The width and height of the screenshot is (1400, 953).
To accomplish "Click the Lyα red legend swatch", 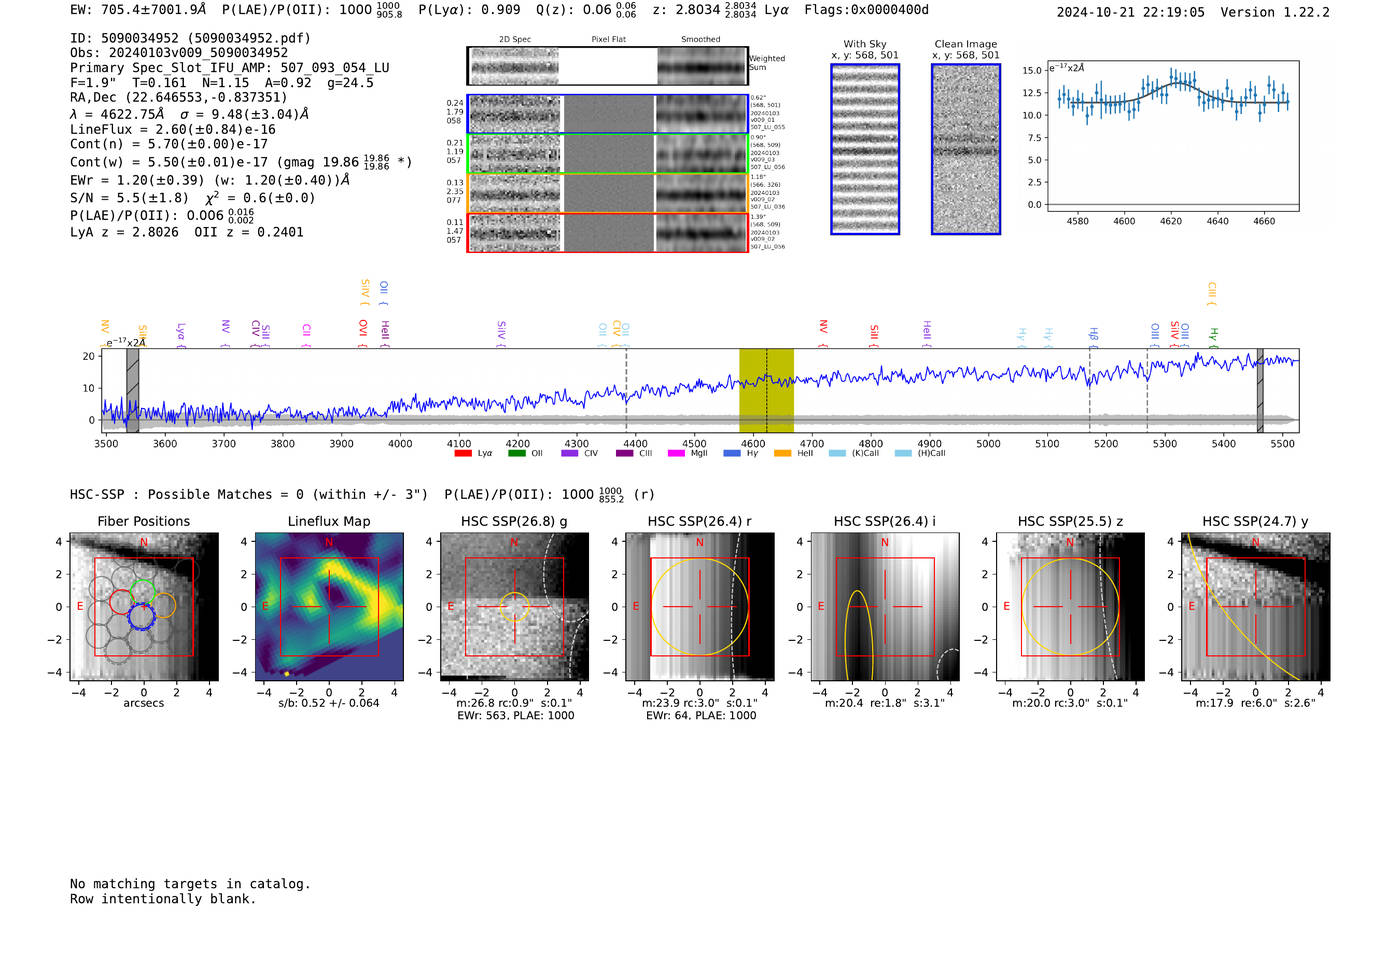I will point(463,453).
